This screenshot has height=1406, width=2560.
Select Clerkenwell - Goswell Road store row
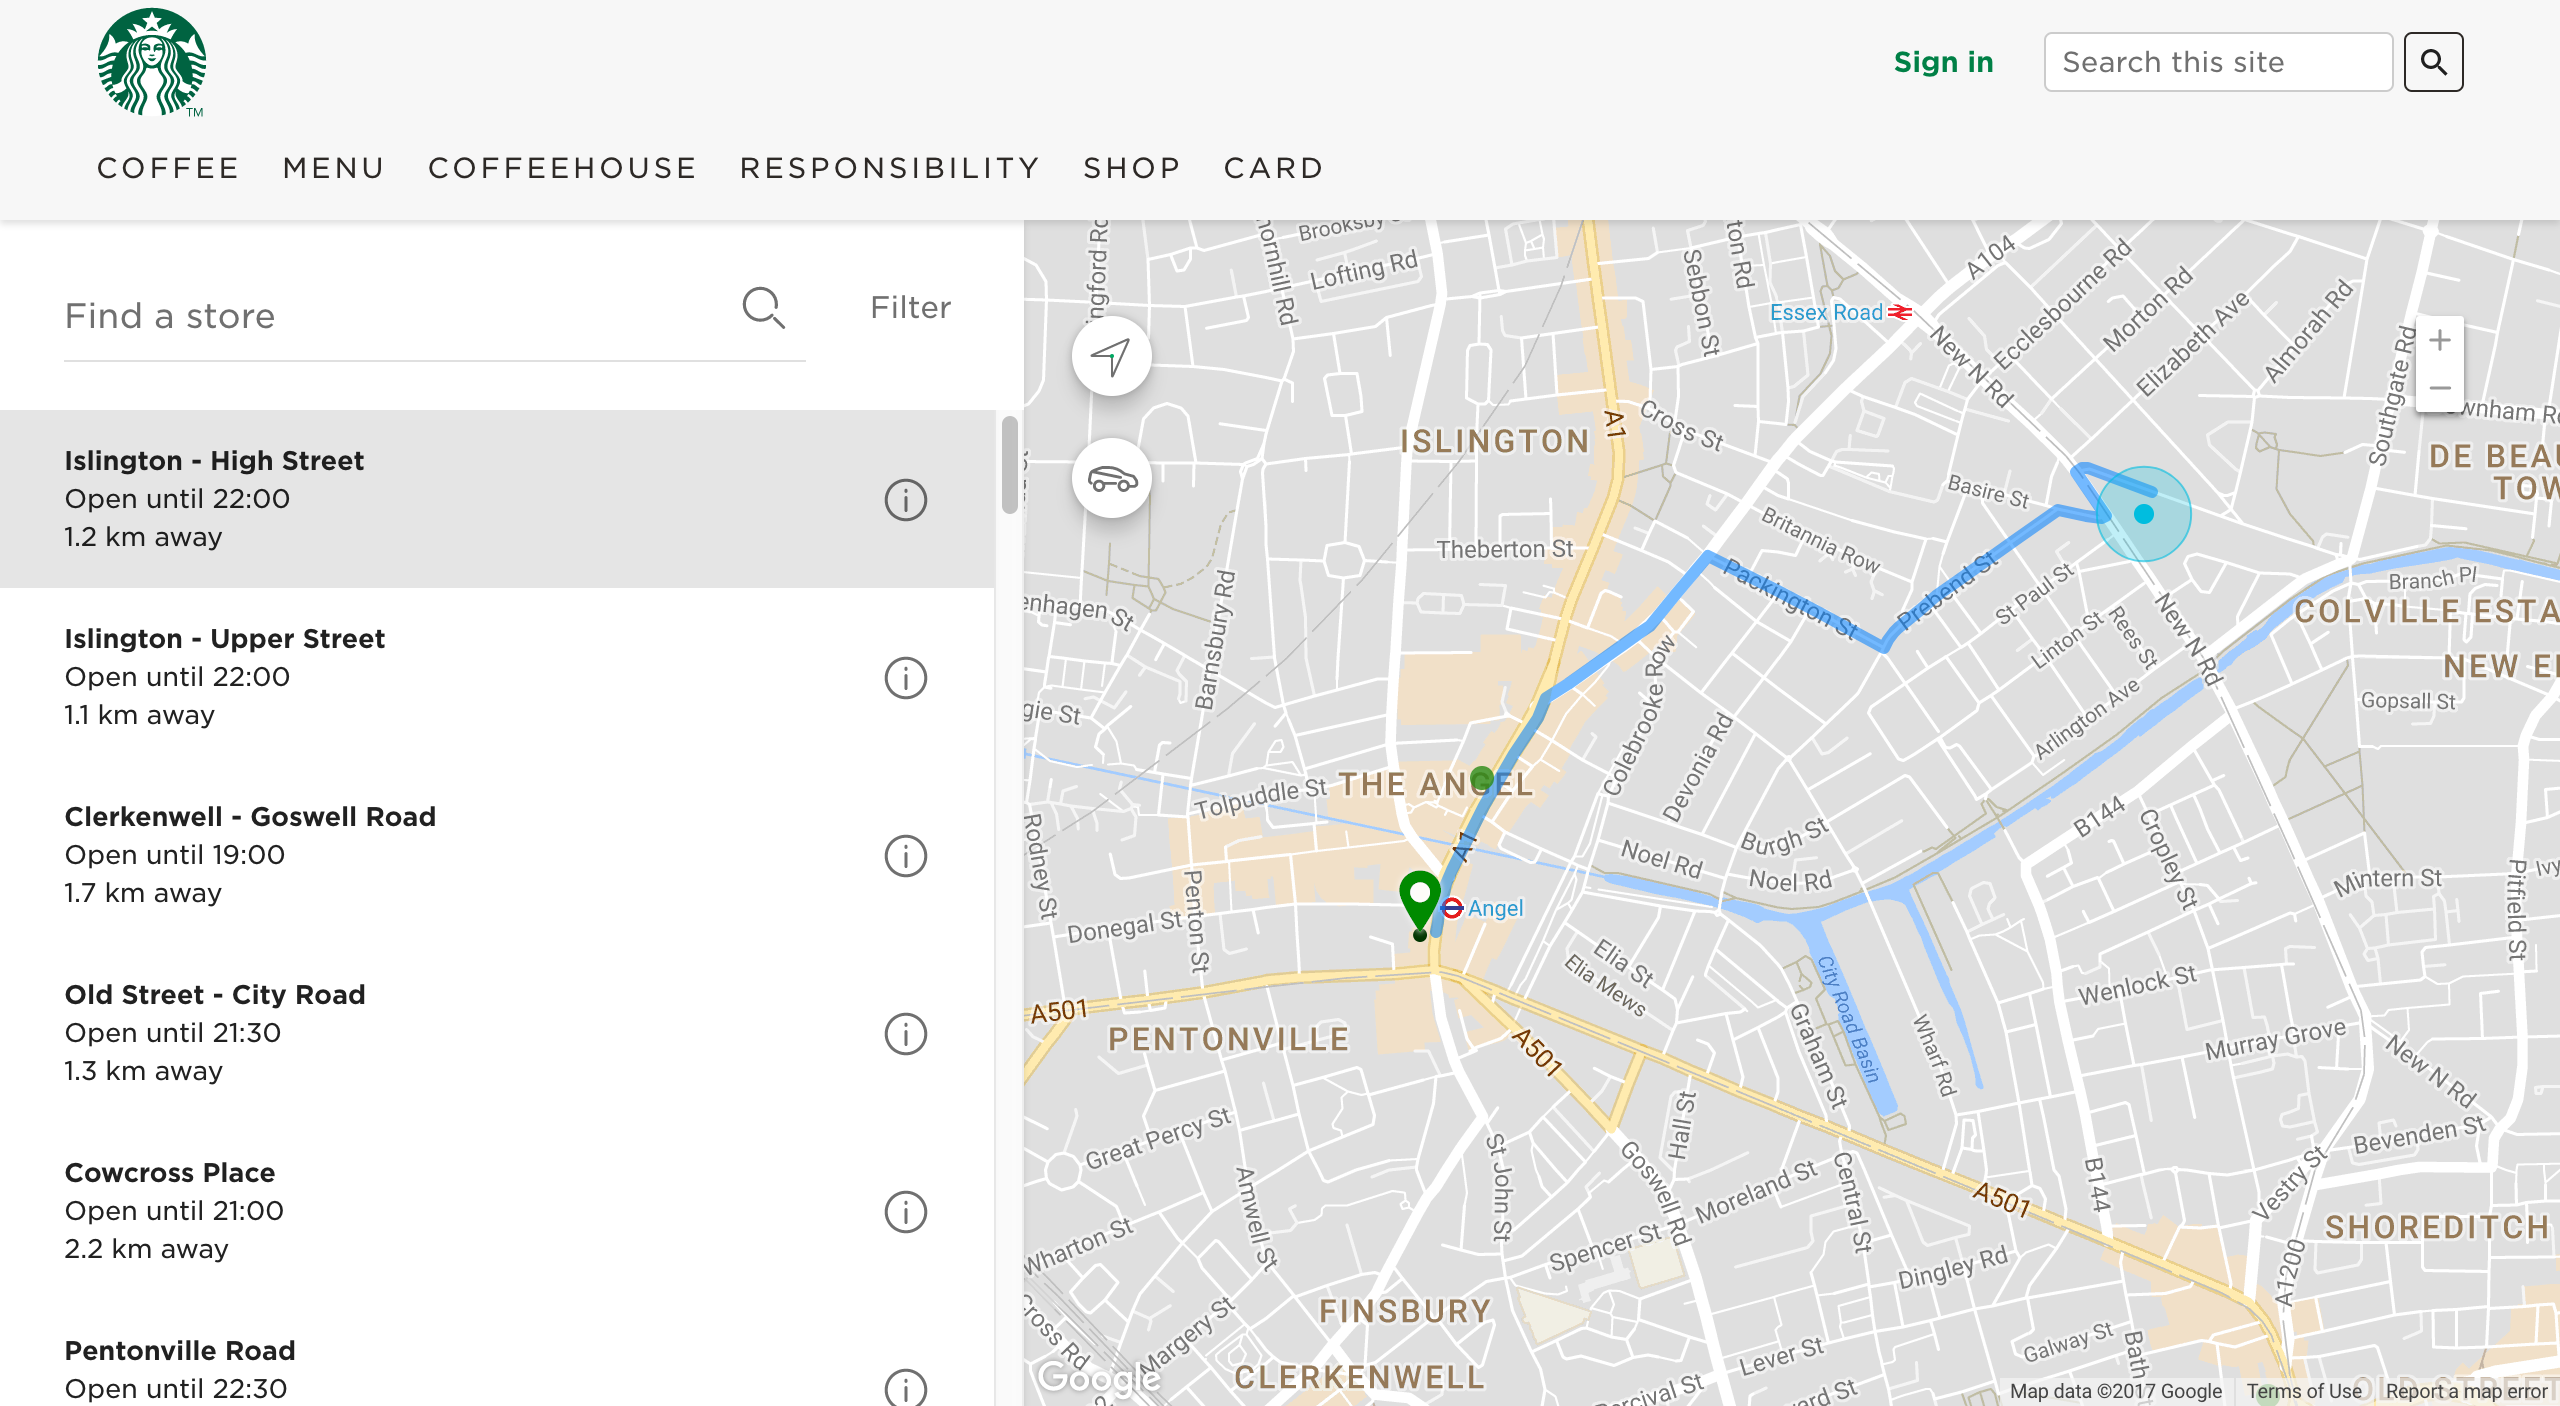497,855
